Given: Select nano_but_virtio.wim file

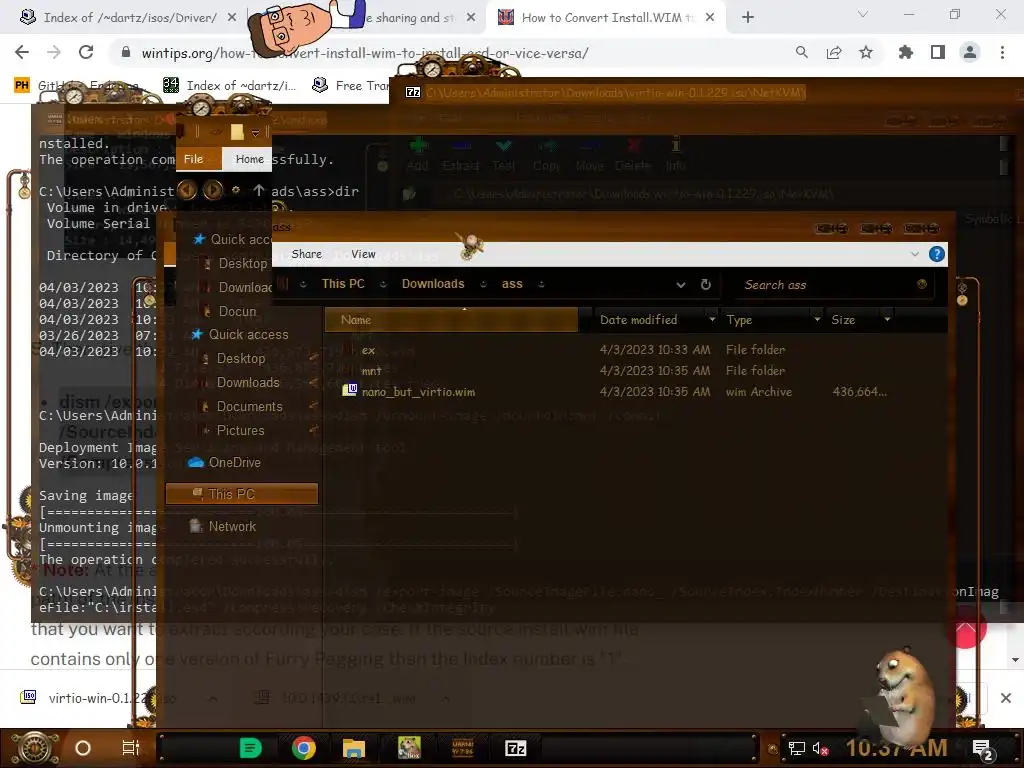Looking at the screenshot, I should click(614, 392).
